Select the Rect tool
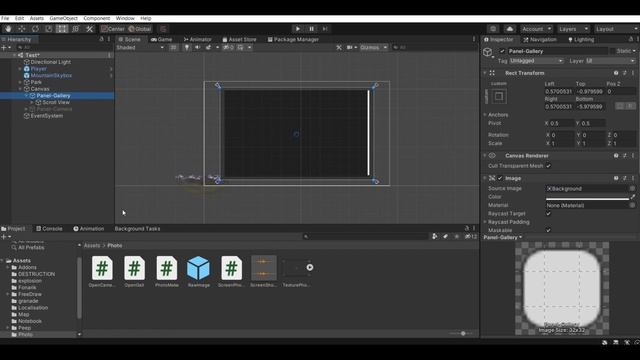Screen dimensions: 640x360 tap(62, 29)
